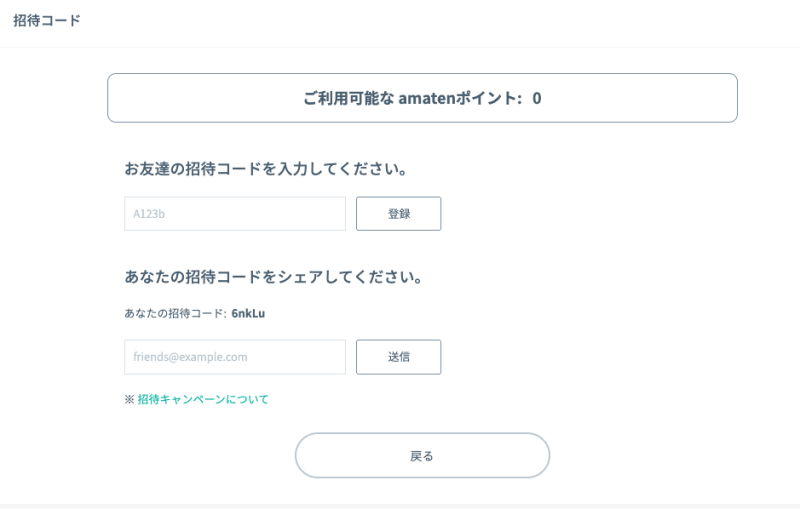Click the gray footer strip at the bottom
This screenshot has width=800, height=509.
click(400, 506)
